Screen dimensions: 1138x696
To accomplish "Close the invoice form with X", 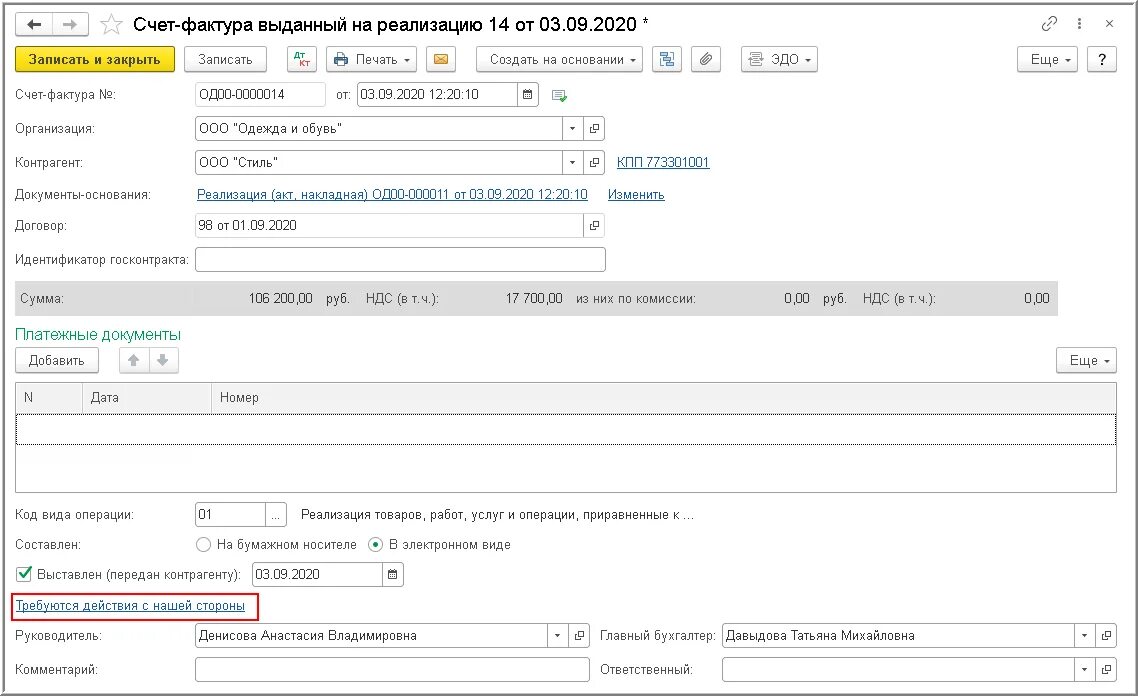I will (x=1109, y=24).
